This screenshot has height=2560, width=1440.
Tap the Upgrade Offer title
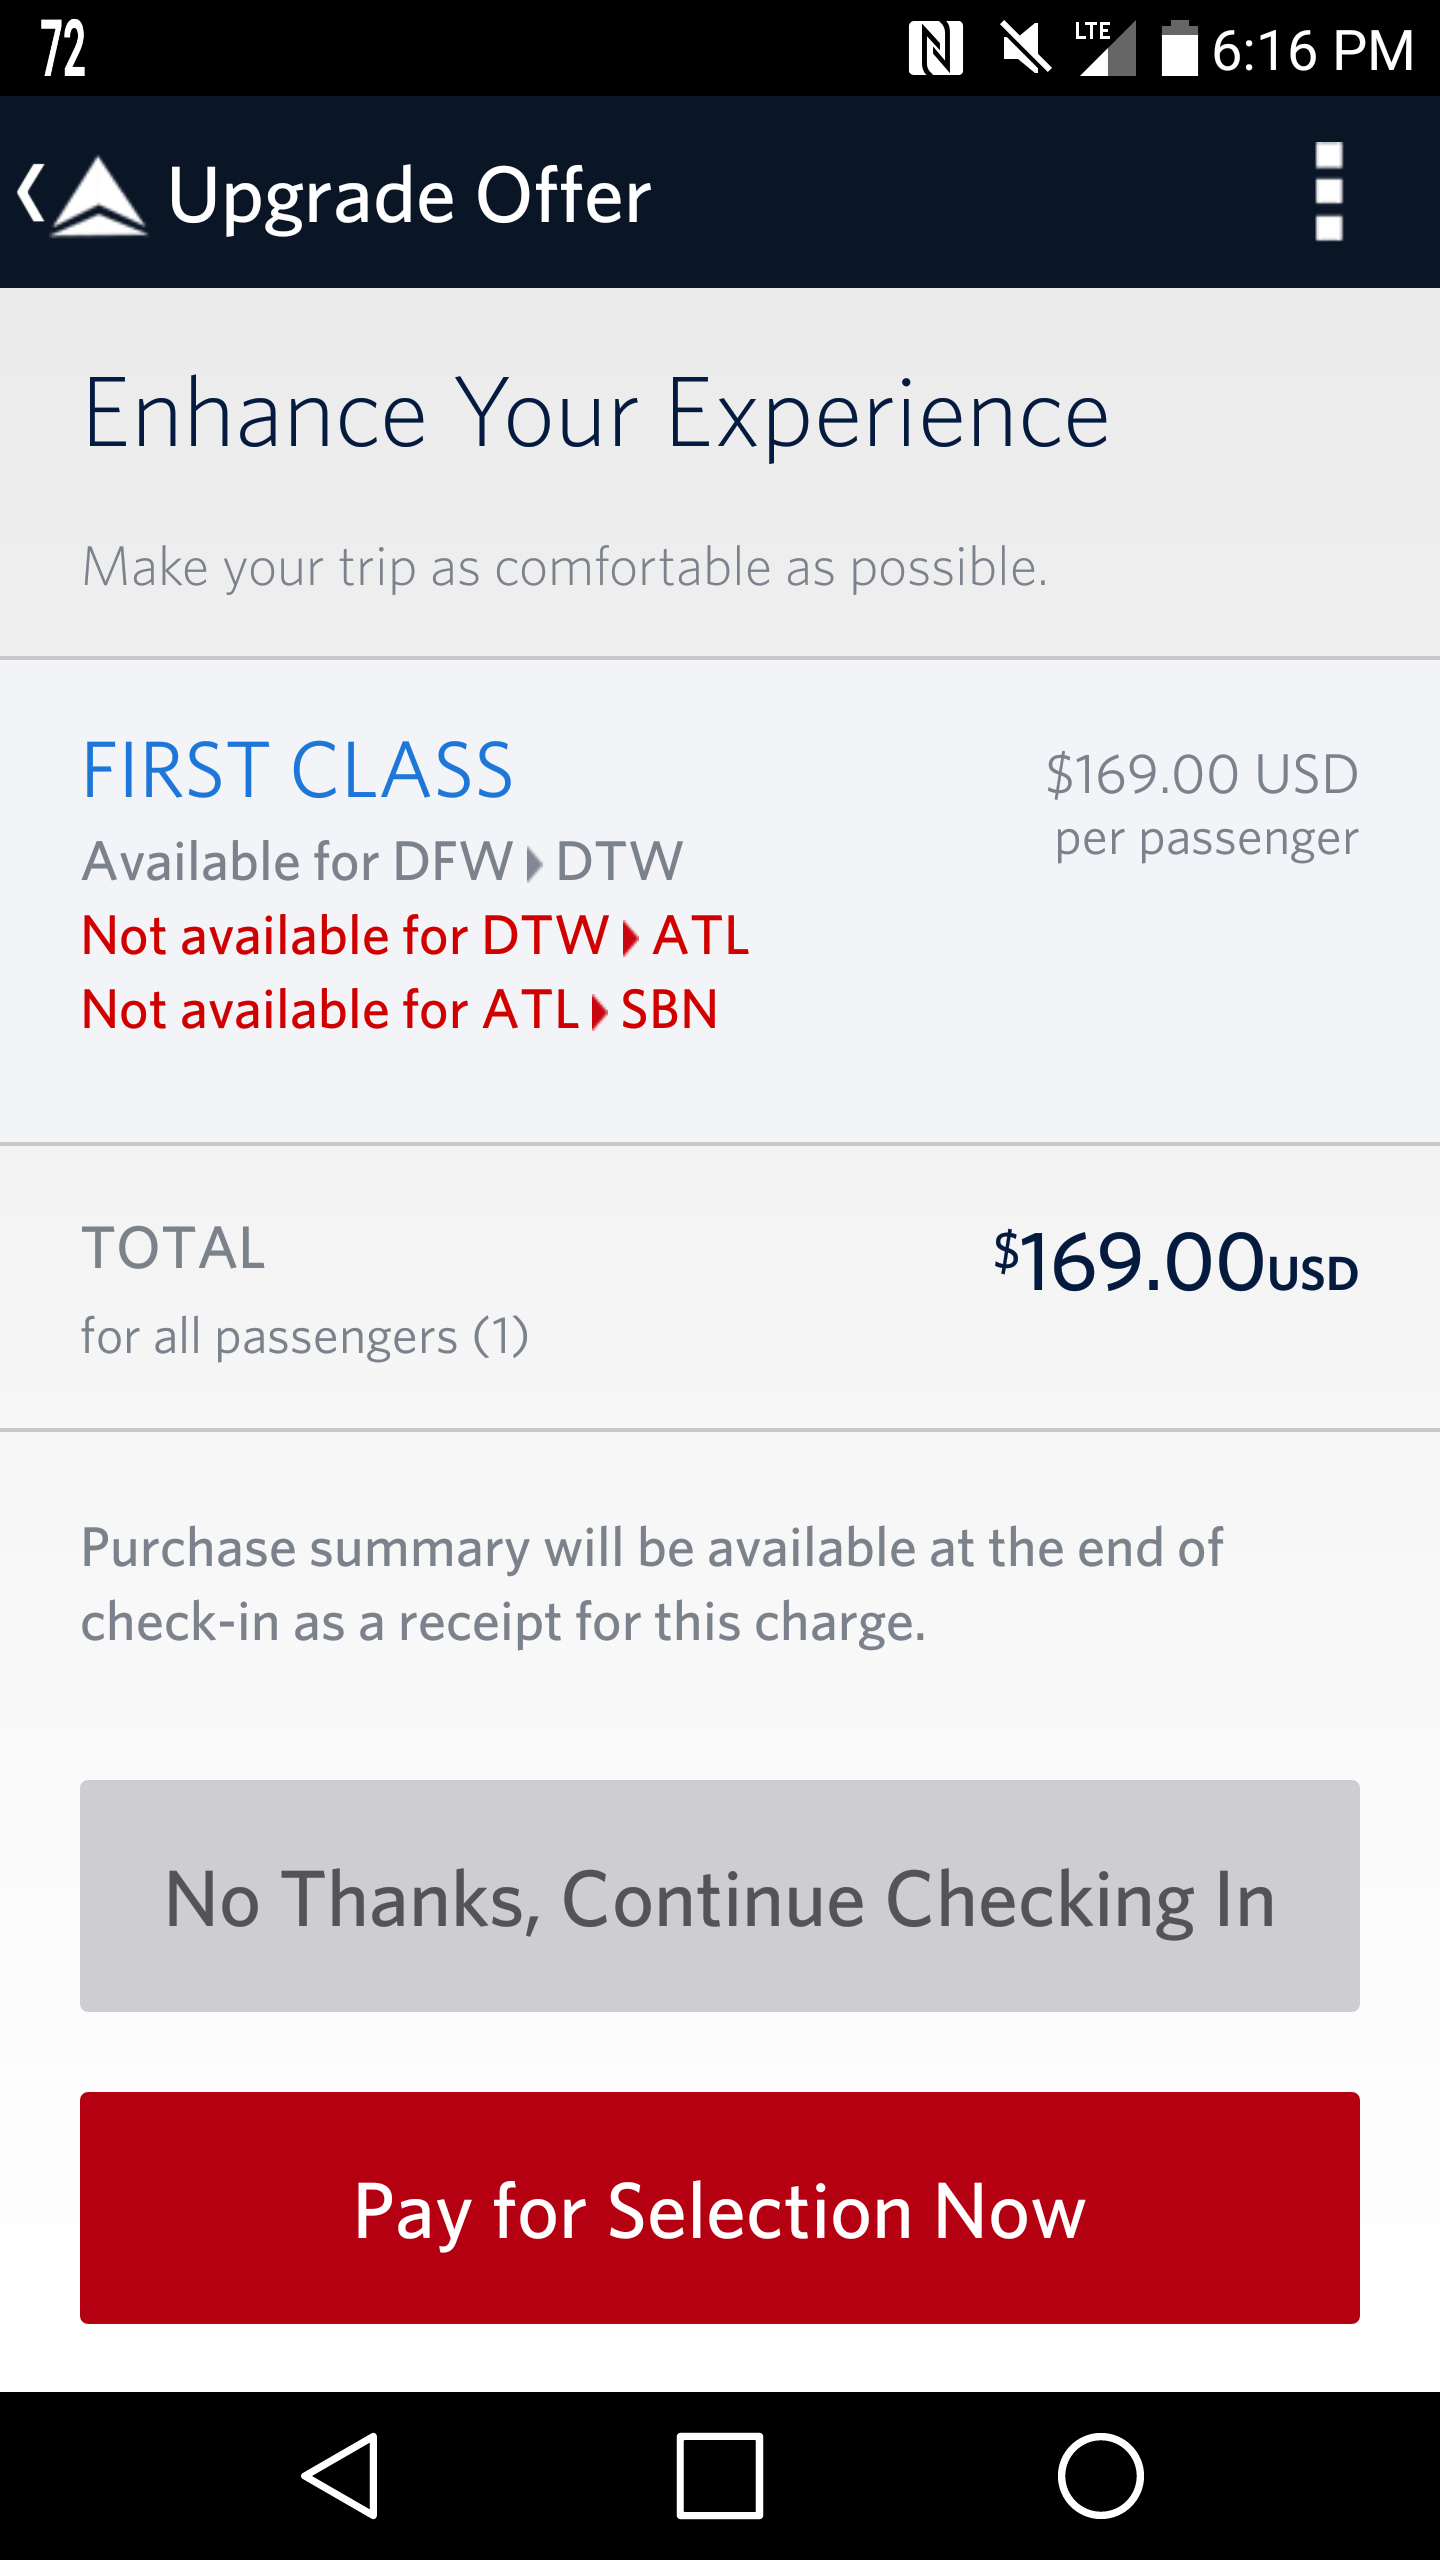pos(409,195)
